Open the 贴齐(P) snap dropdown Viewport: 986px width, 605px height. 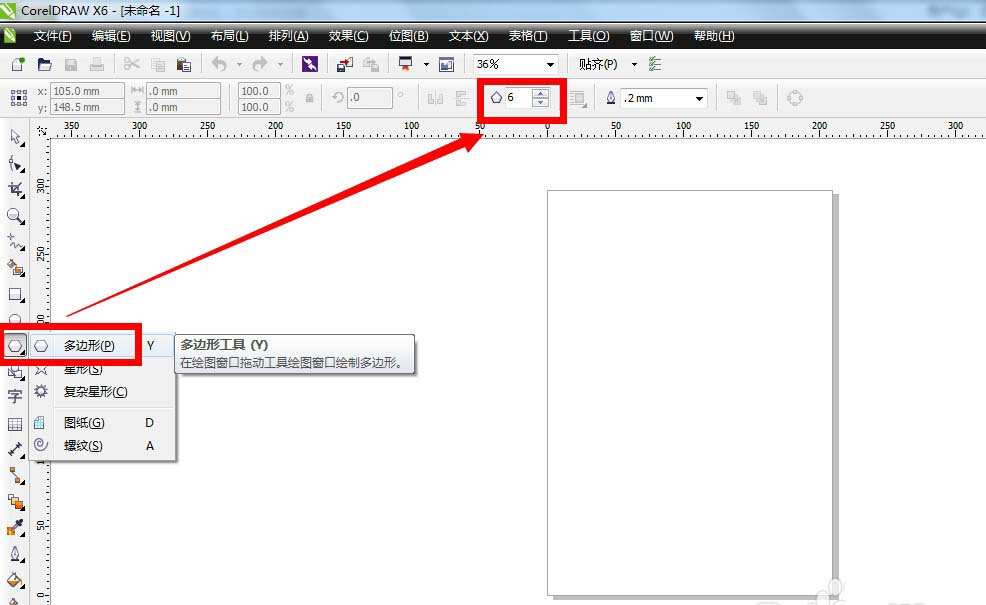click(634, 64)
